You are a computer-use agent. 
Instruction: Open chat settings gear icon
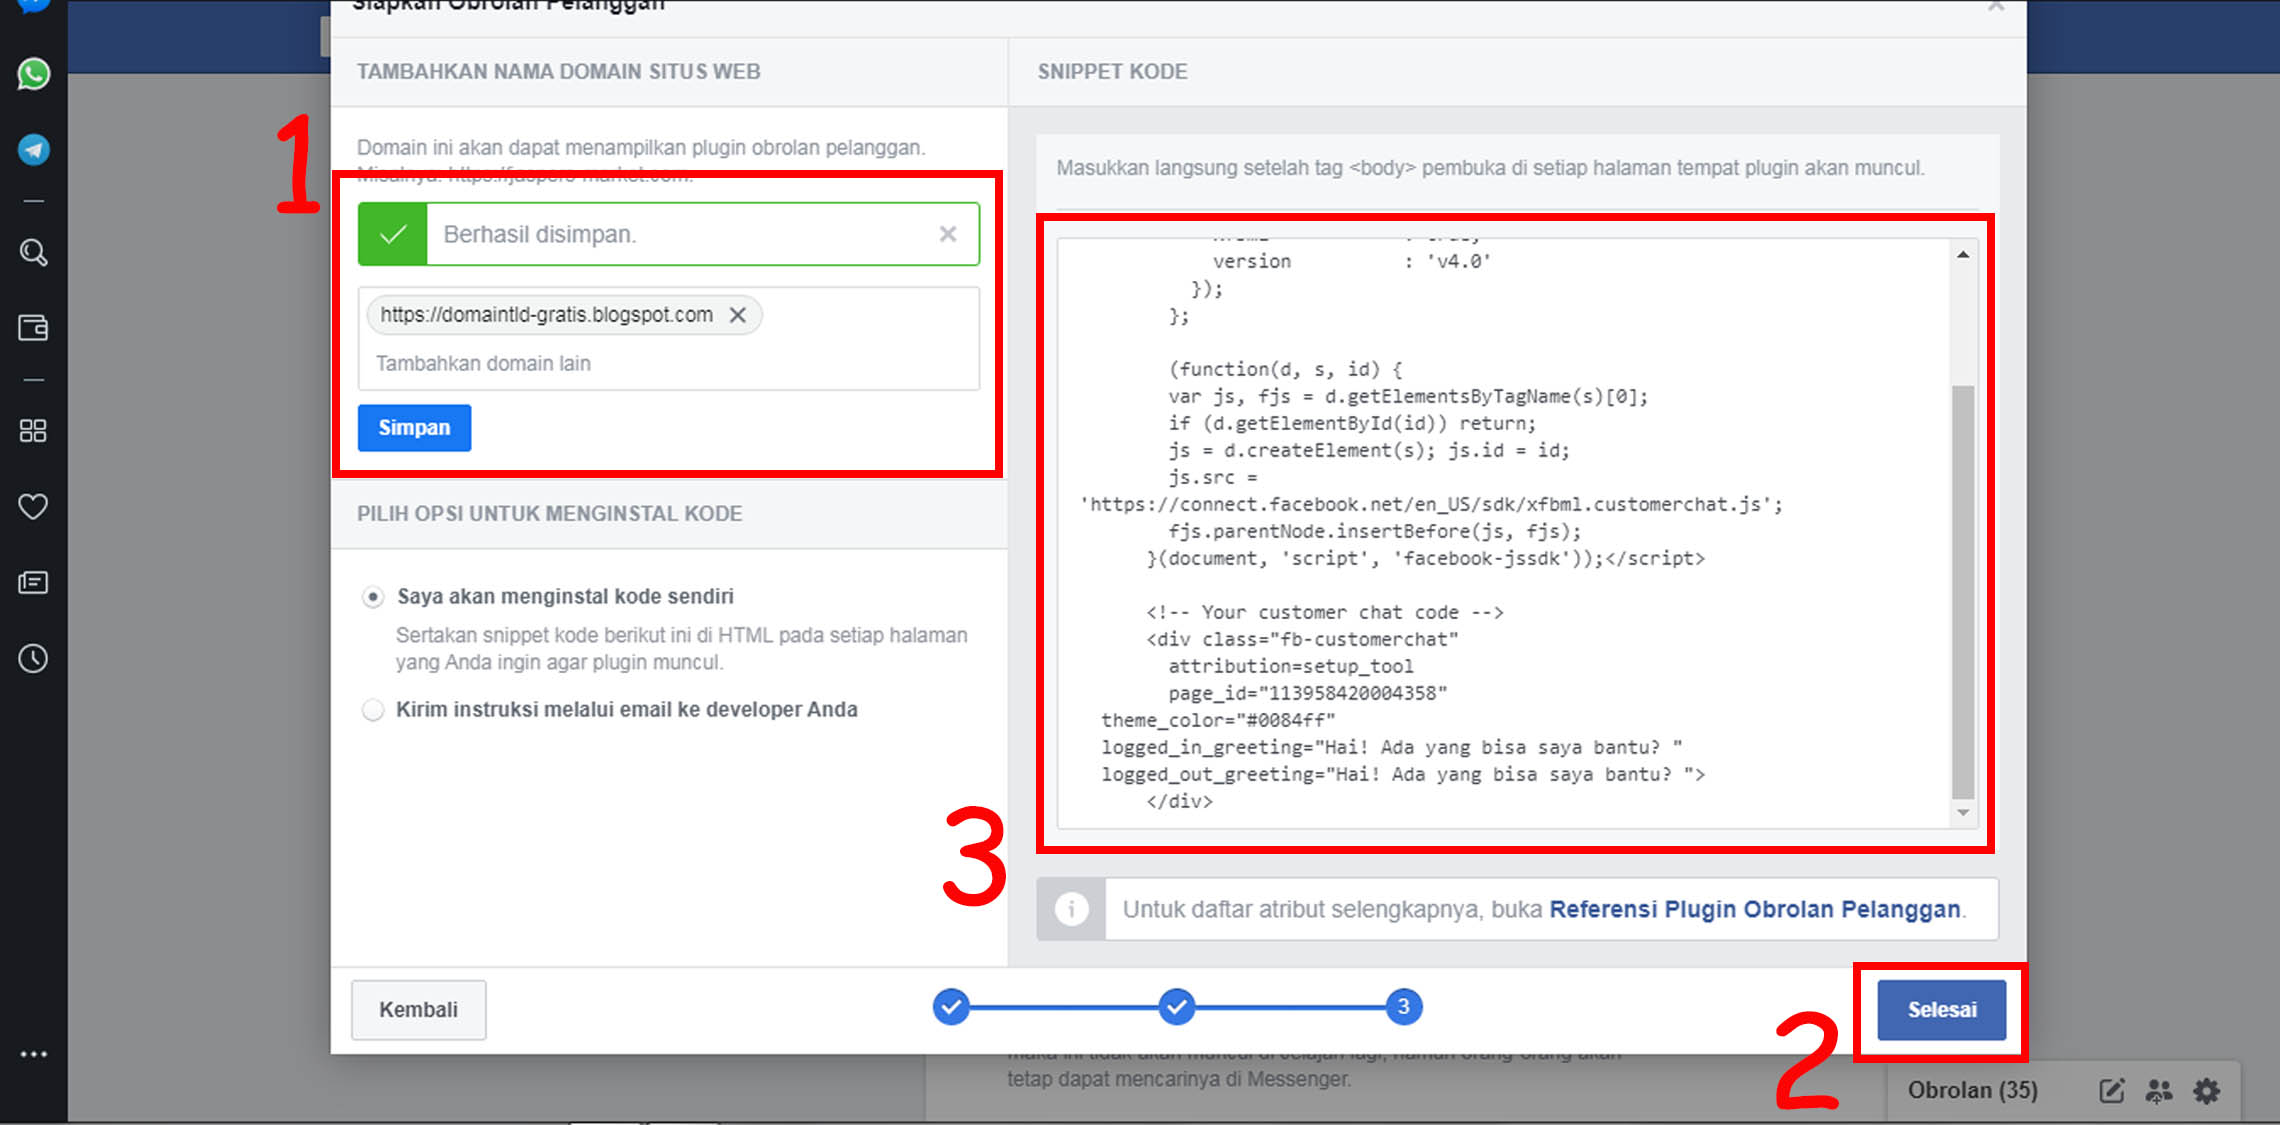click(2206, 1090)
